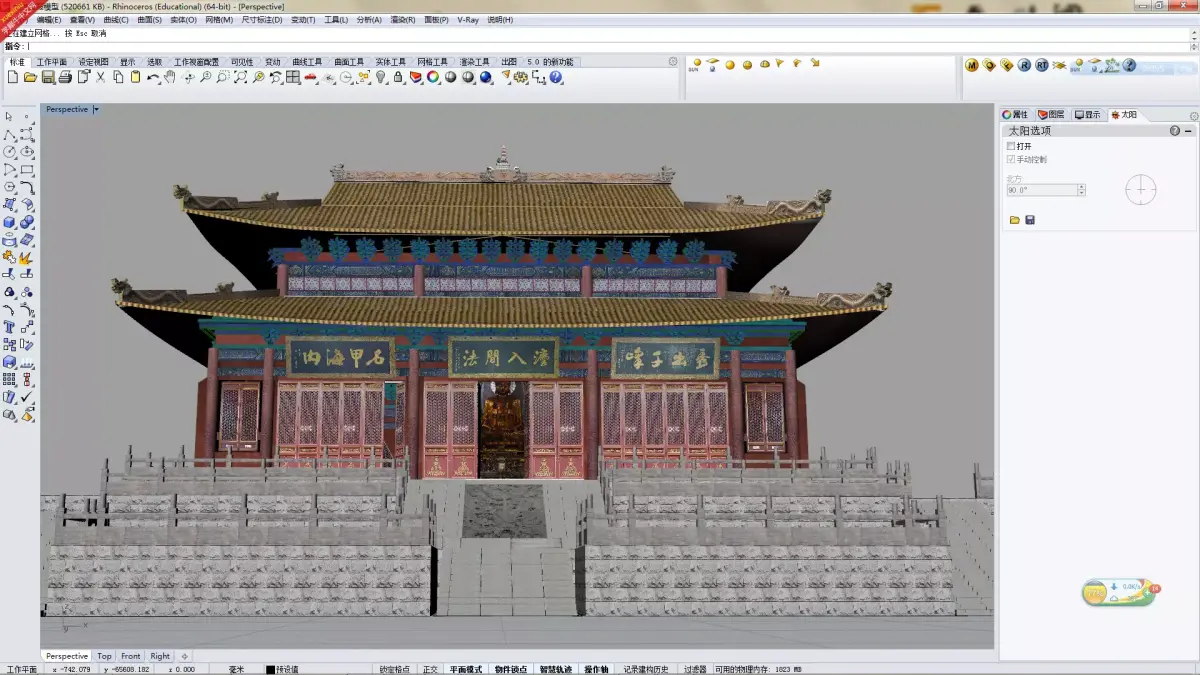This screenshot has height=675, width=1200.
Task: Click the color wheel properties icon
Action: click(433, 77)
